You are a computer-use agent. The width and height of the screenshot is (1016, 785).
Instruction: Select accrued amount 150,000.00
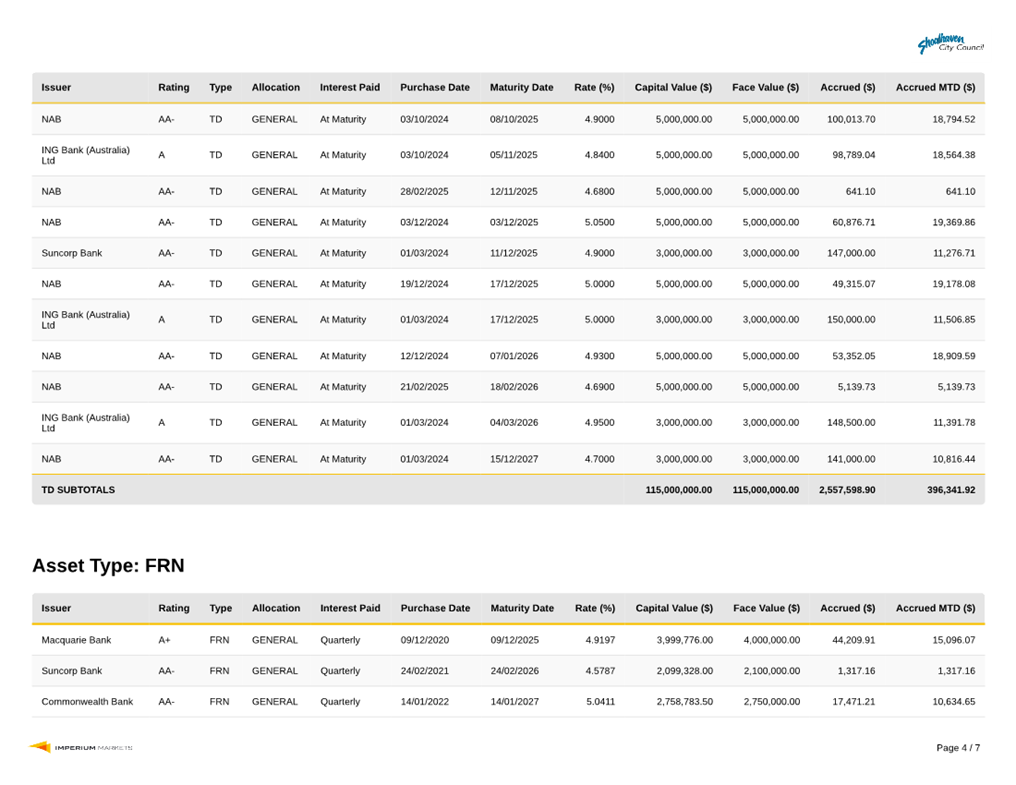[x=851, y=320]
